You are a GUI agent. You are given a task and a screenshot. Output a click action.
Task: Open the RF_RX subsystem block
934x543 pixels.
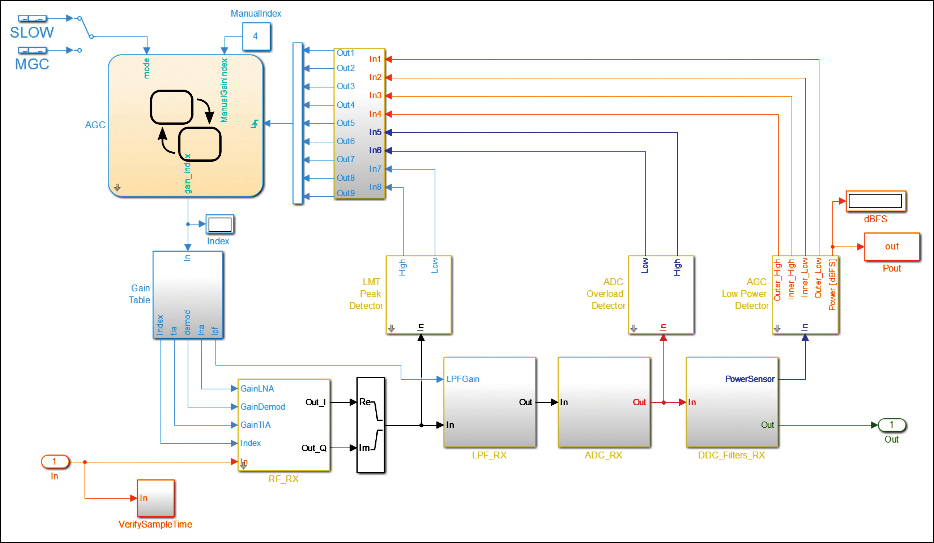(284, 425)
